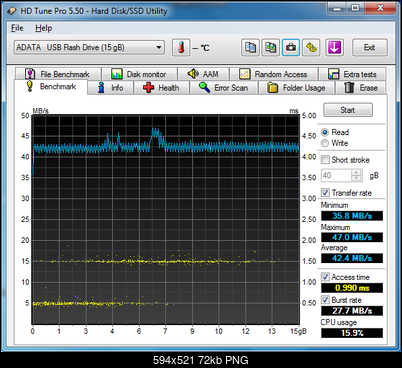Open the Error Scan tab
Screen dimensions: 402x368
pos(224,88)
